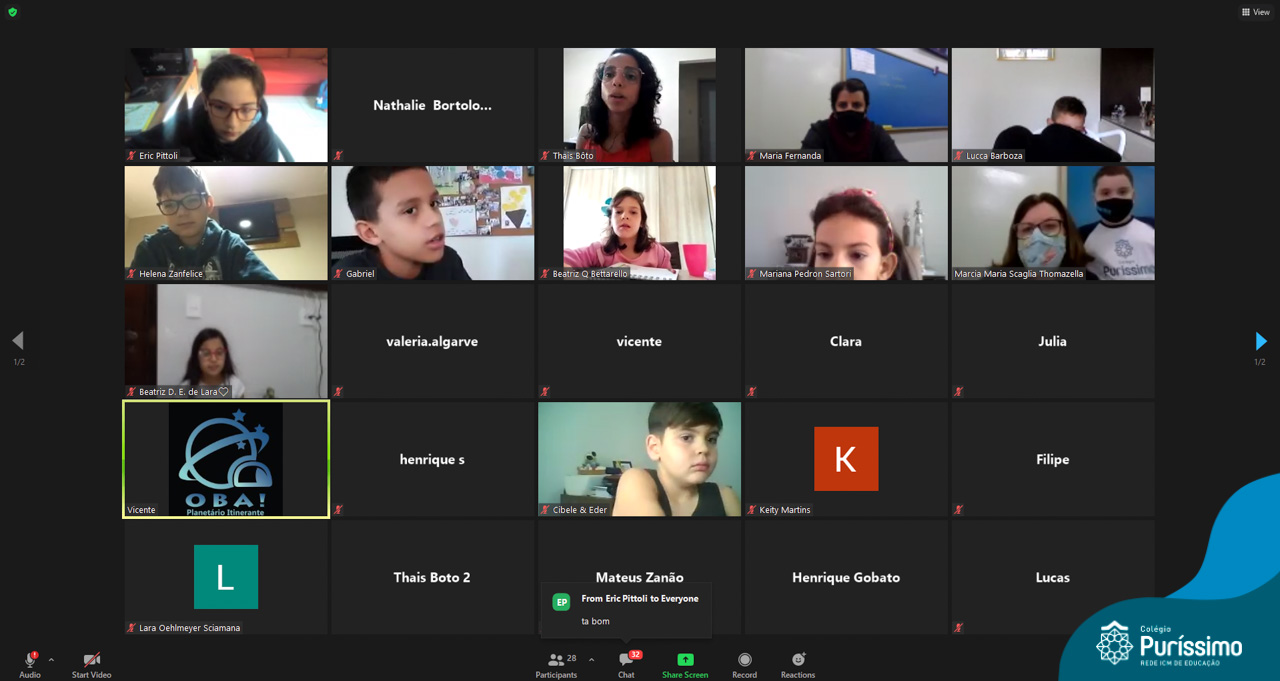
Task: Select the Cibele & Eder video tile
Action: point(639,459)
